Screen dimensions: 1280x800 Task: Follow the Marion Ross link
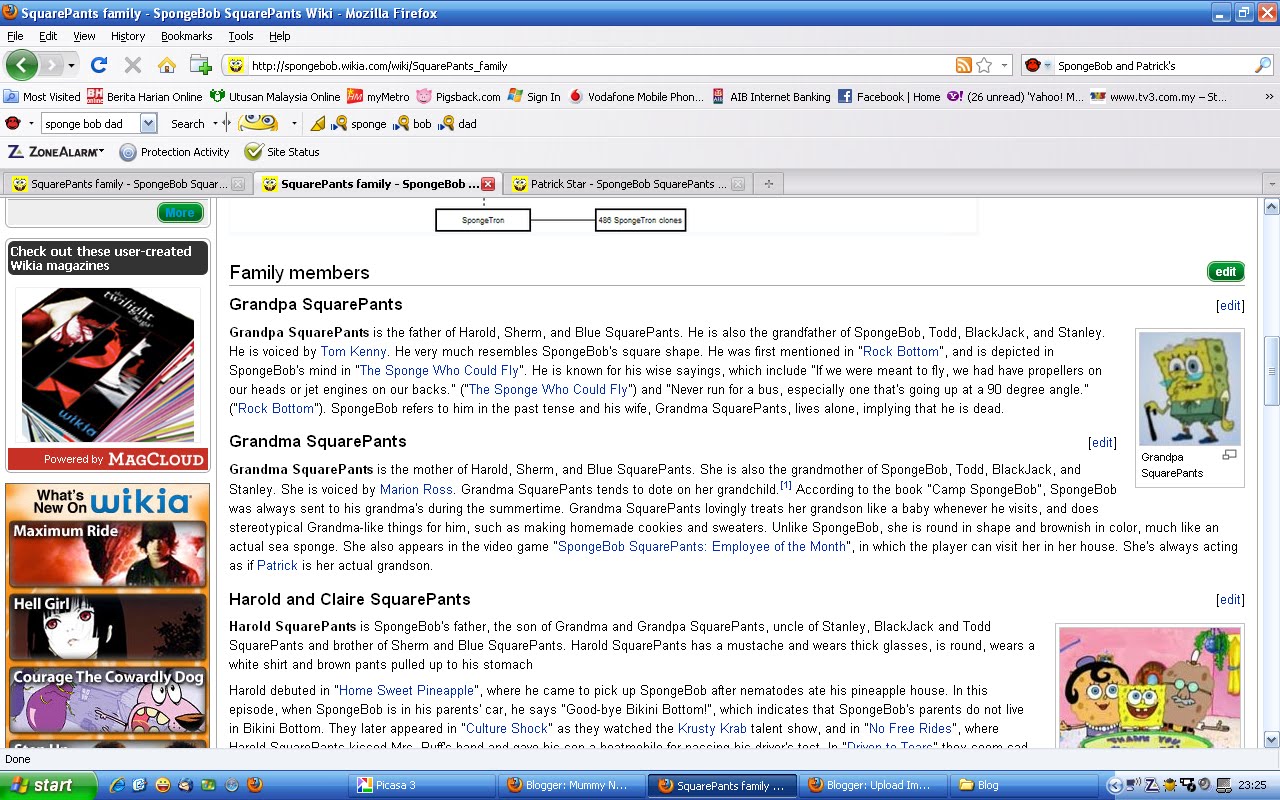(417, 490)
